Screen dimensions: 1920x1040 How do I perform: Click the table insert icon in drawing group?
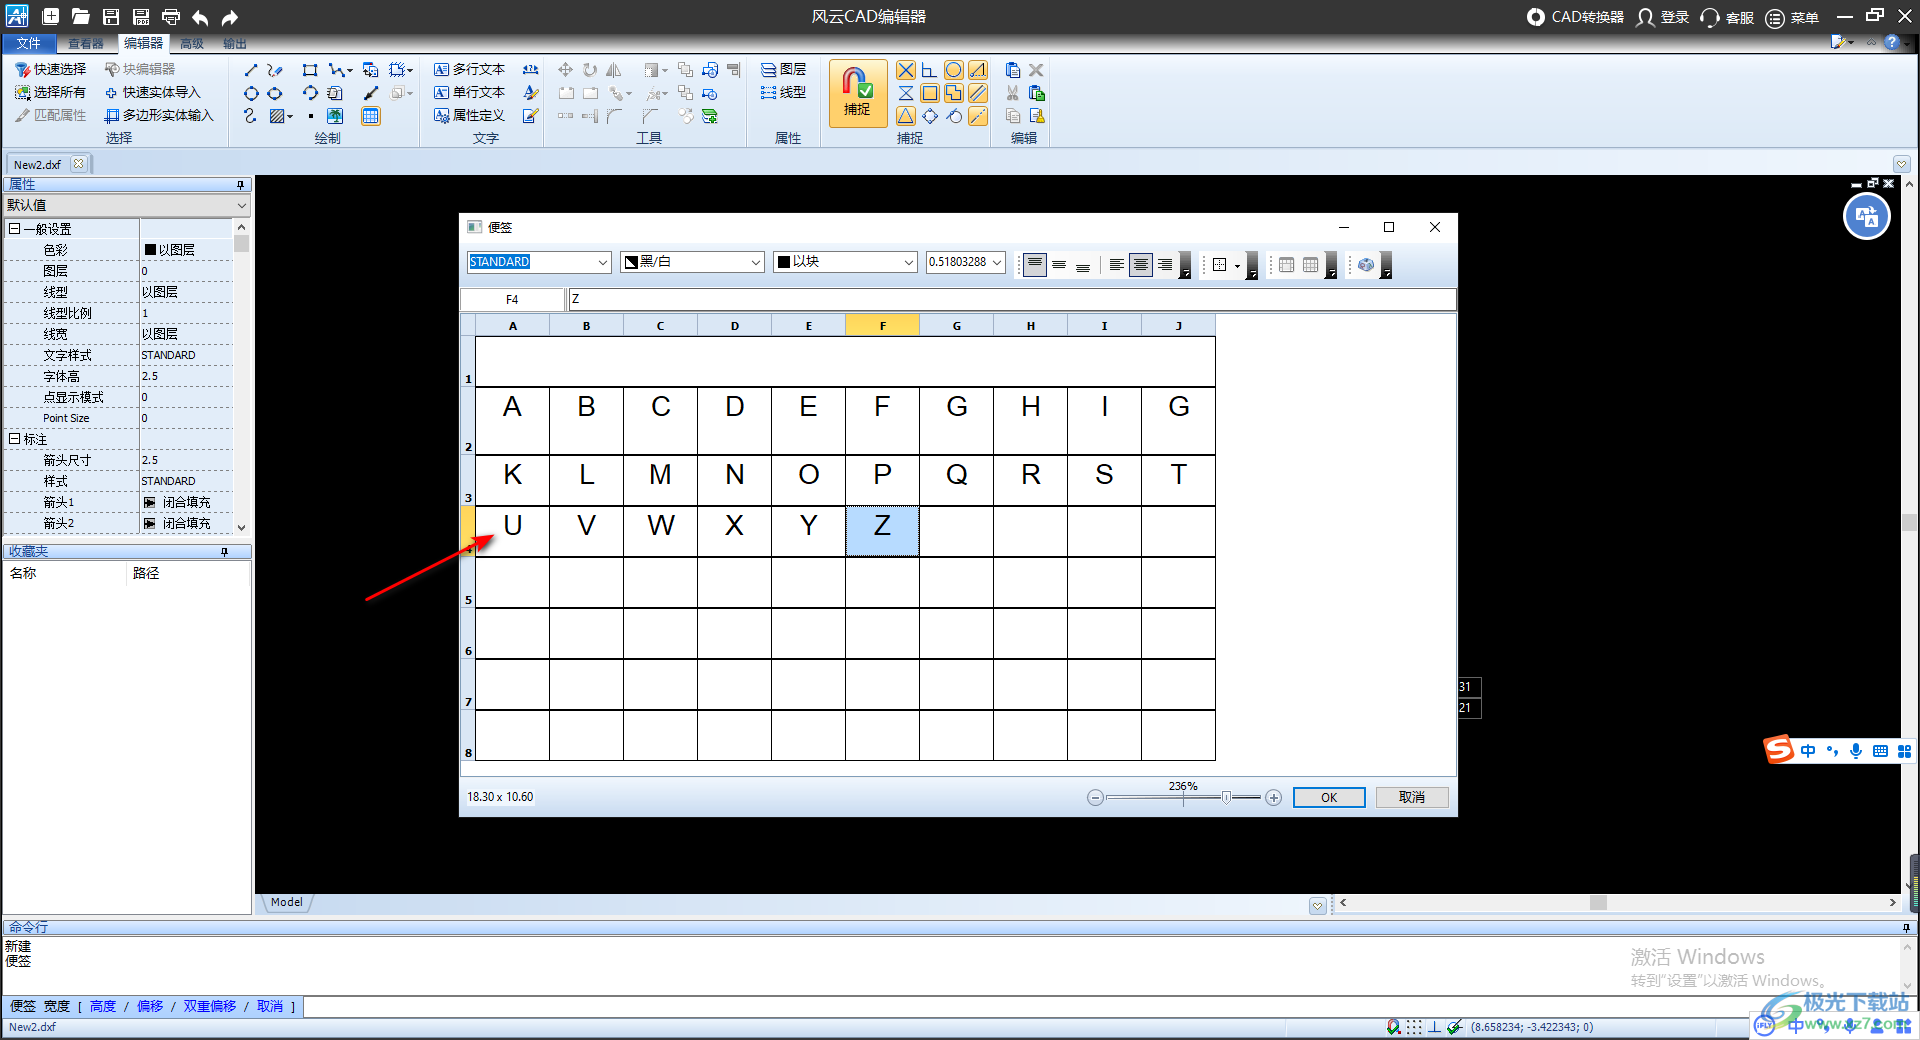(371, 116)
